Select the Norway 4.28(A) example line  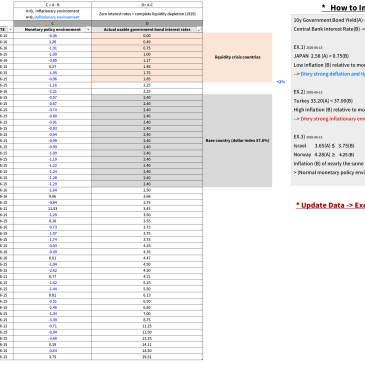click(324, 155)
